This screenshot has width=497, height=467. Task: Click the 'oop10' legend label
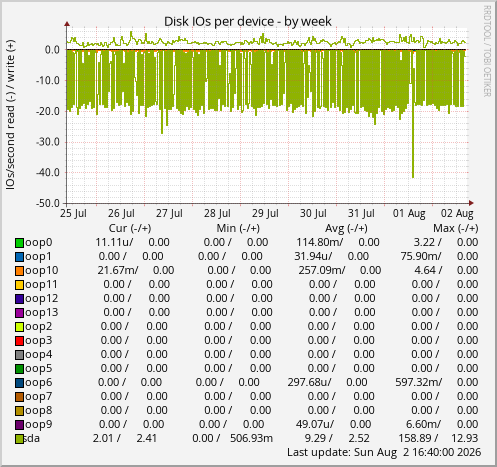42,271
